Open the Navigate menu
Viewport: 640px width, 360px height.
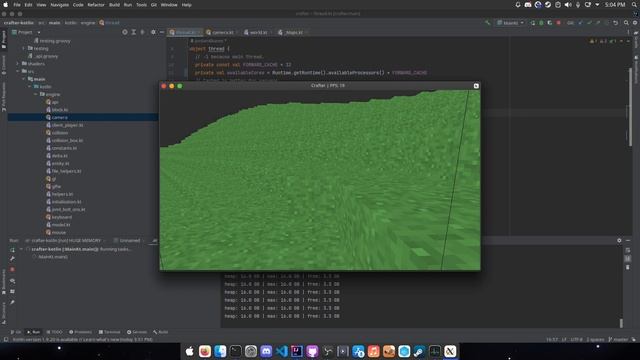pyautogui.click(x=60, y=5)
